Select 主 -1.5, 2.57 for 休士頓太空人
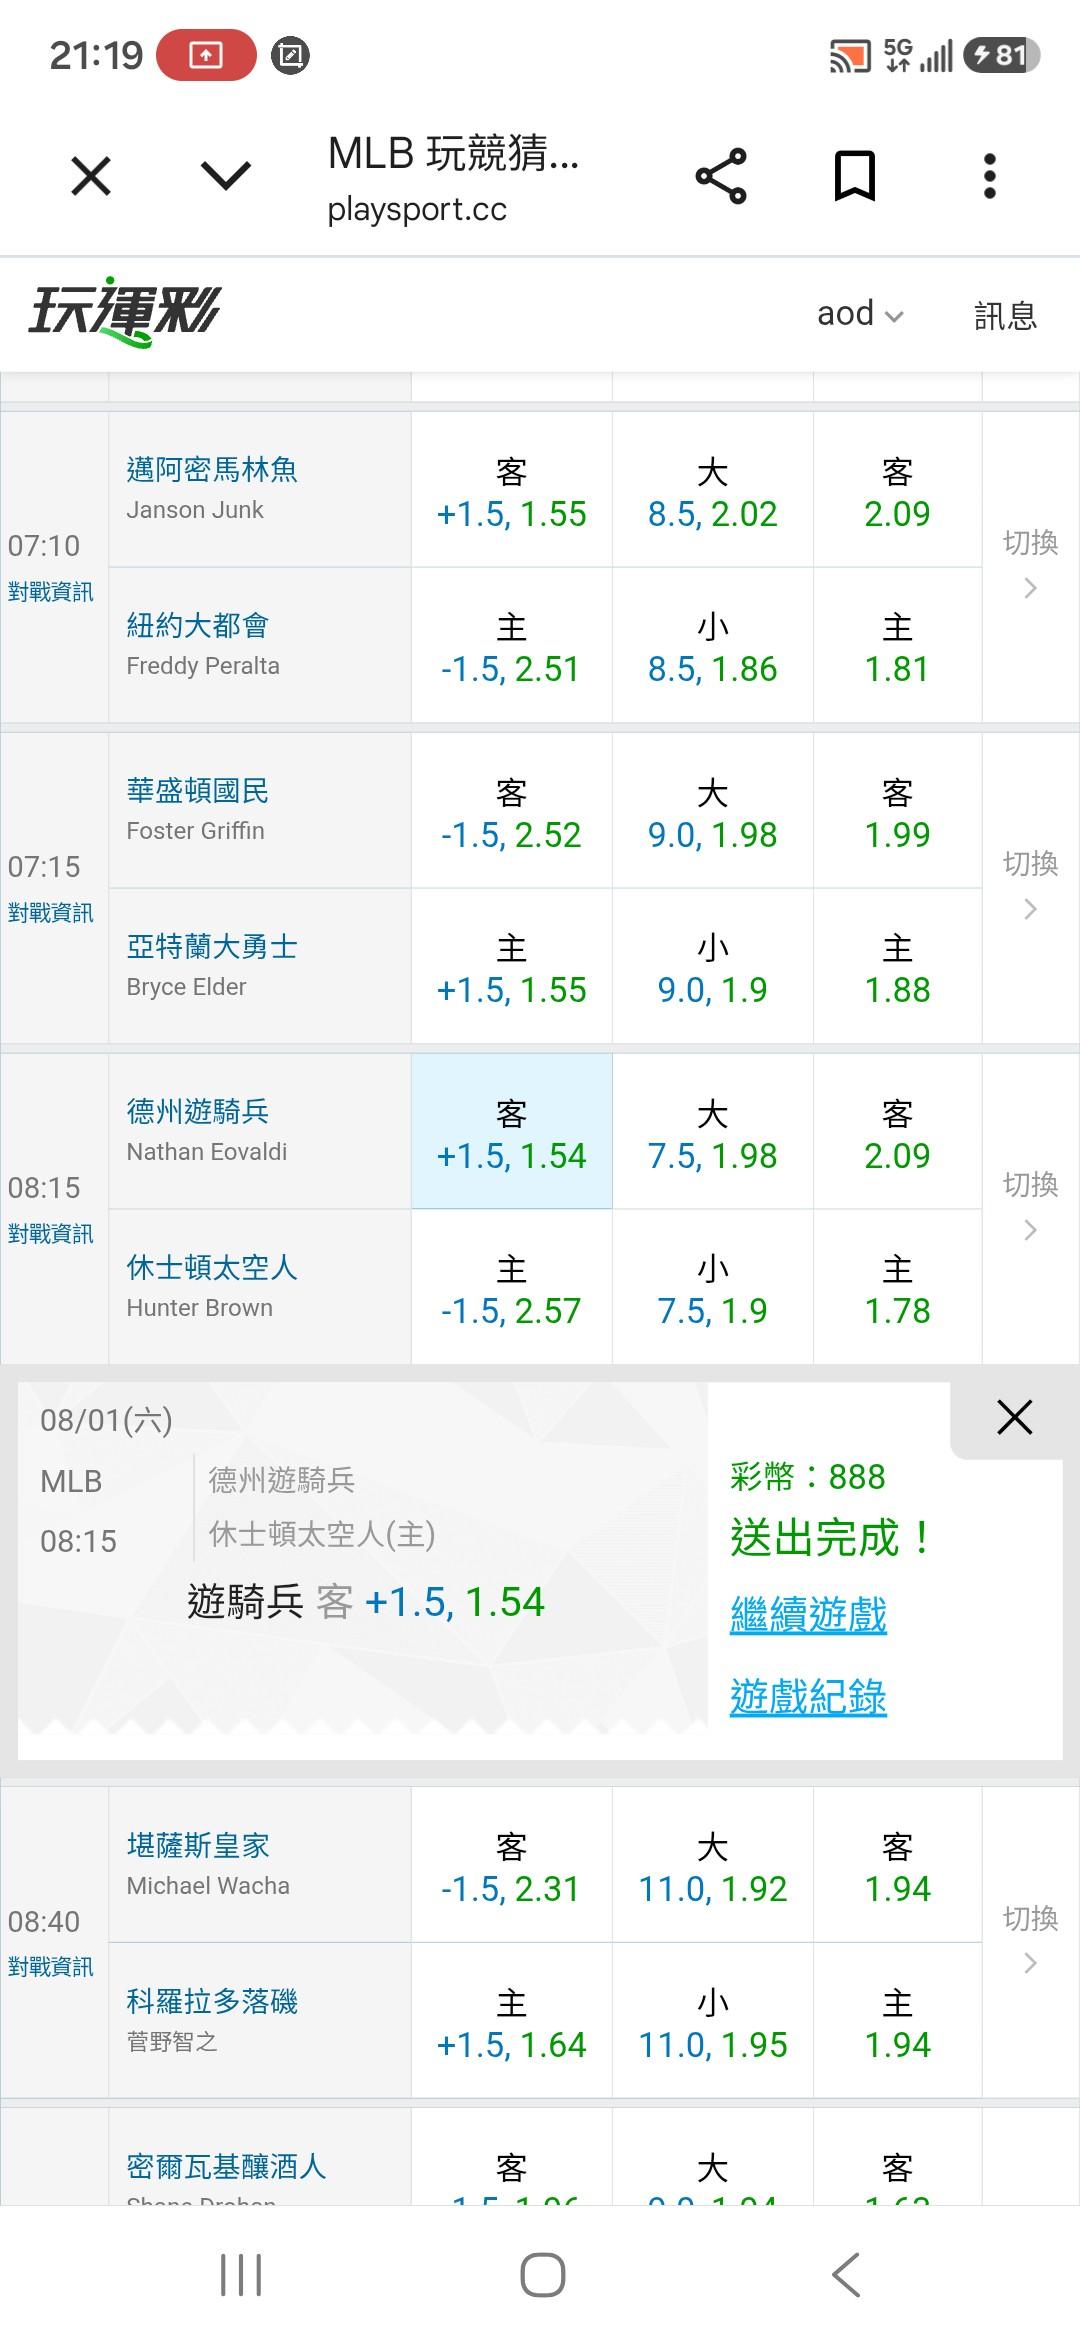1080x2340 pixels. click(512, 1287)
